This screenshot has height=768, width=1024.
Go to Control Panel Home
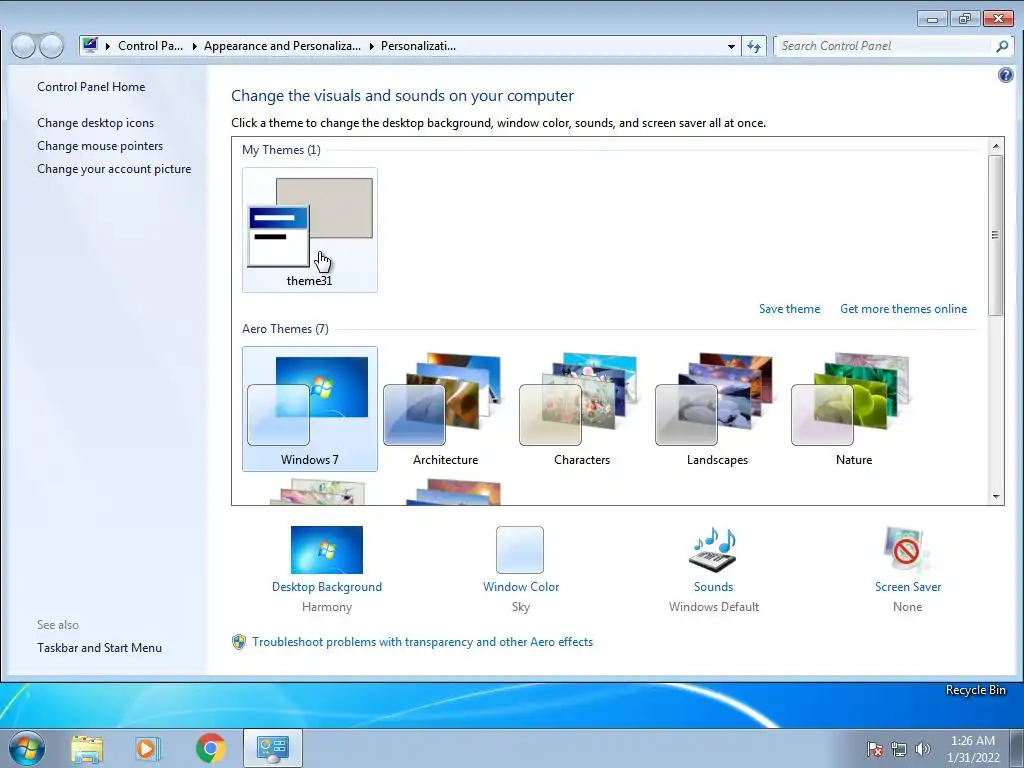[x=91, y=87]
